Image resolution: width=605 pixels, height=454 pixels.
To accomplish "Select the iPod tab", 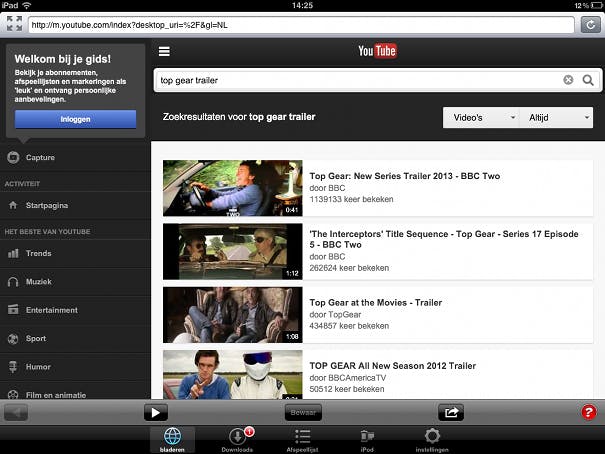I will coord(367,440).
